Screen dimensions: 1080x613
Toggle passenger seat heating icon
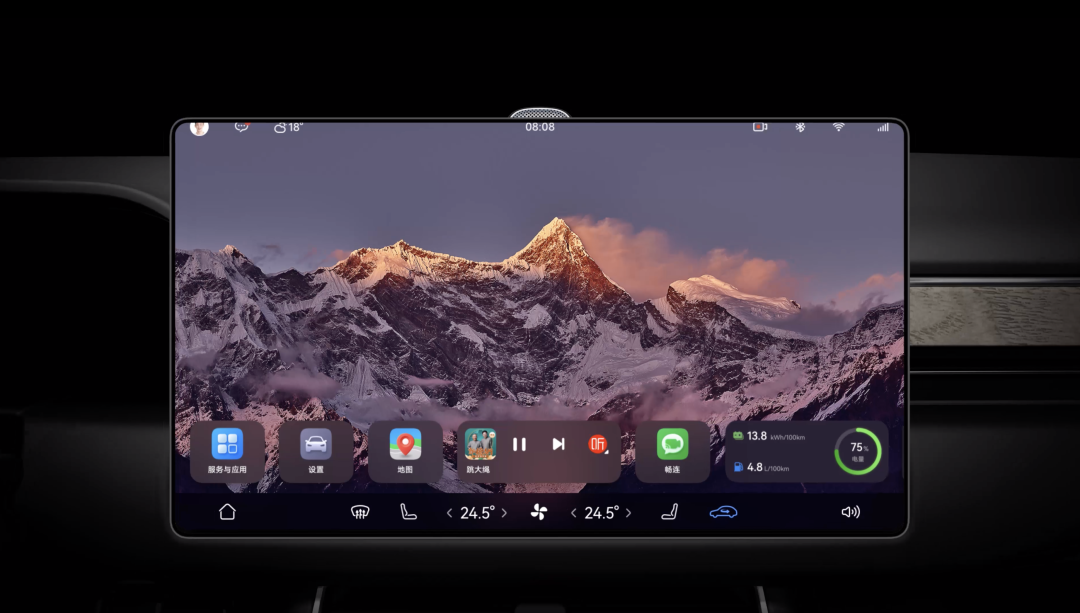click(x=669, y=512)
